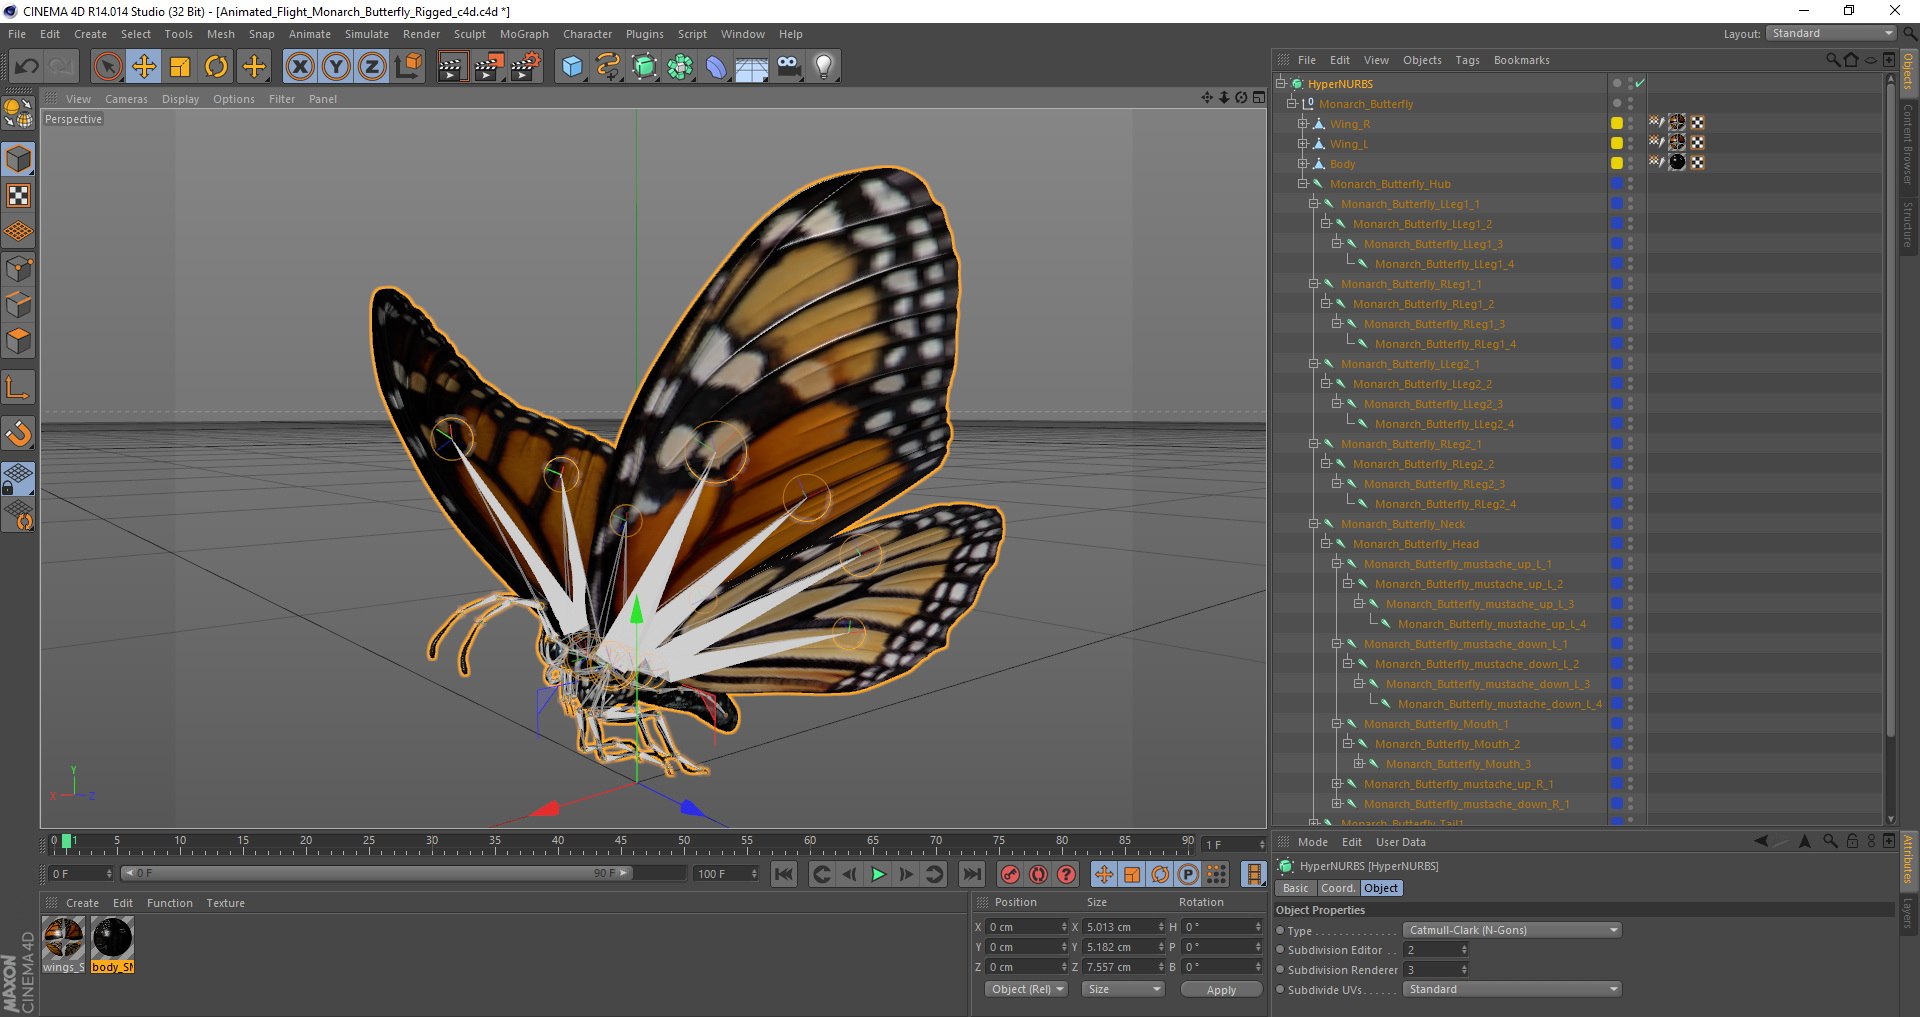Add a Cube primitive object
Screen dimensions: 1920x1017
point(572,67)
